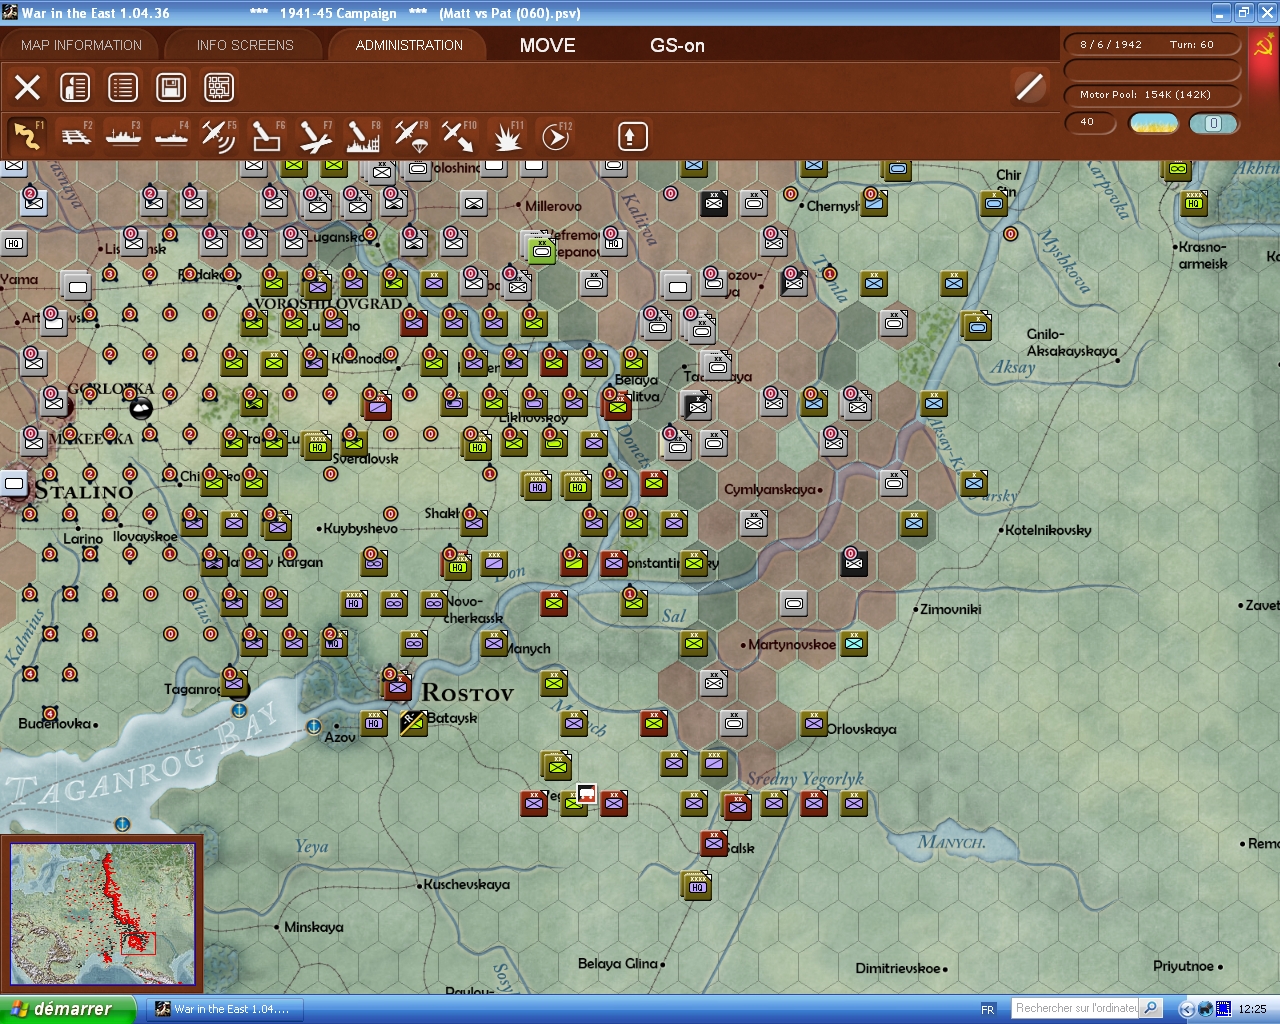The image size is (1280, 1024).
Task: Select the F3 naval transport mode icon
Action: click(123, 135)
